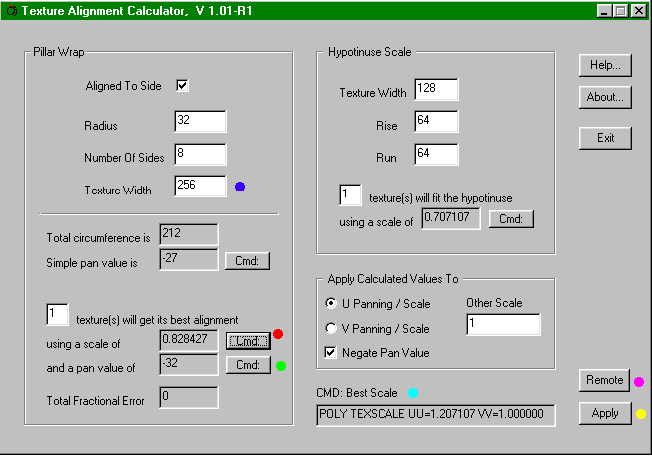The width and height of the screenshot is (652, 456).
Task: Click the blue dot beside Texture Width
Action: pos(240,186)
